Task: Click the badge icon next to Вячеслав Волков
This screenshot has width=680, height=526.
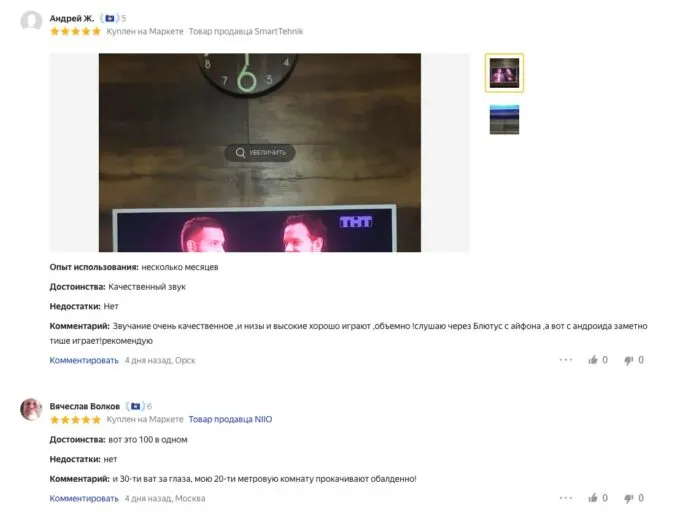Action: point(136,406)
